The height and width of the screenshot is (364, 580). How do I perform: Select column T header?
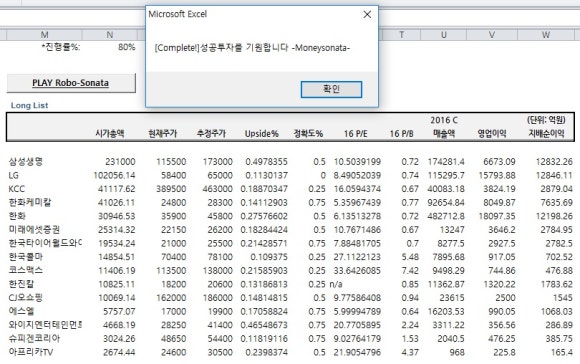tap(401, 35)
